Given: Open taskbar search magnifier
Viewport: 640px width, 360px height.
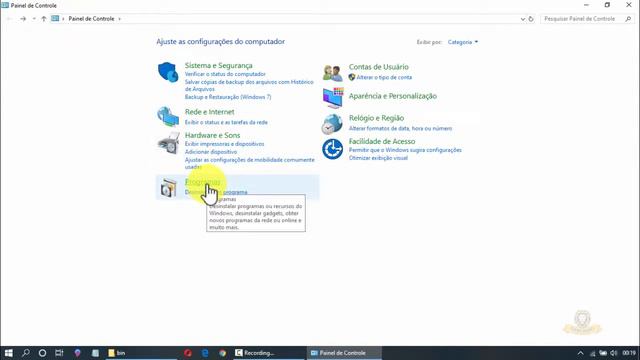Looking at the screenshot, I should [26, 353].
